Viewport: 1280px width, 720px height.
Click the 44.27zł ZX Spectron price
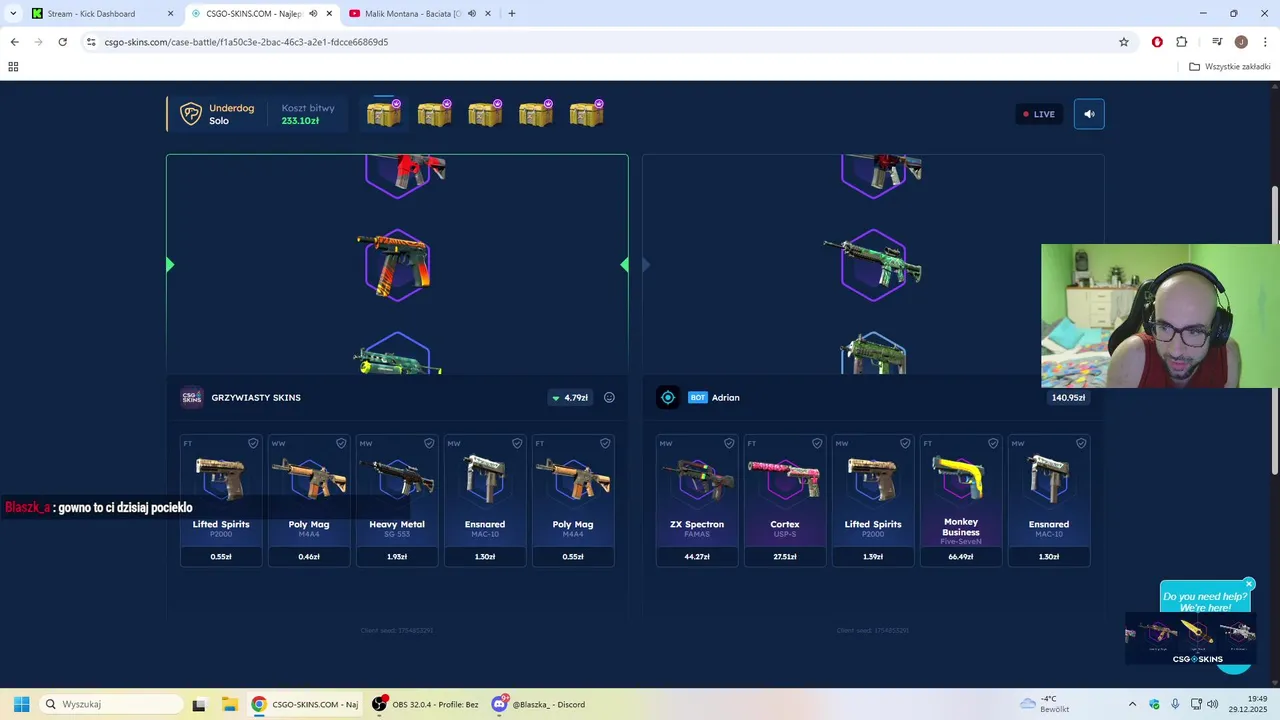697,556
